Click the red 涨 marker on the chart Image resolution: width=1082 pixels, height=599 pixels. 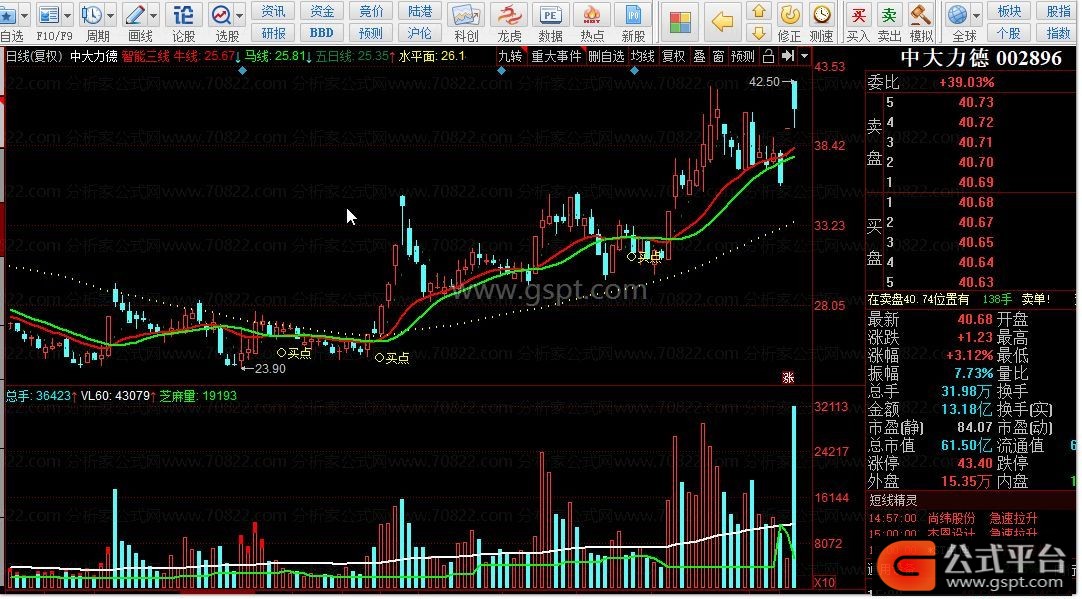click(788, 377)
